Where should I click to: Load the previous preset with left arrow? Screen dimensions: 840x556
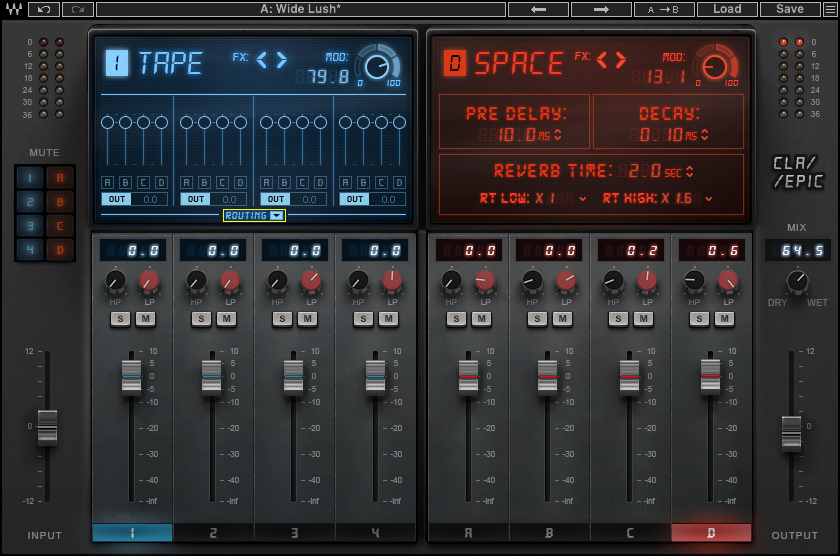point(538,9)
